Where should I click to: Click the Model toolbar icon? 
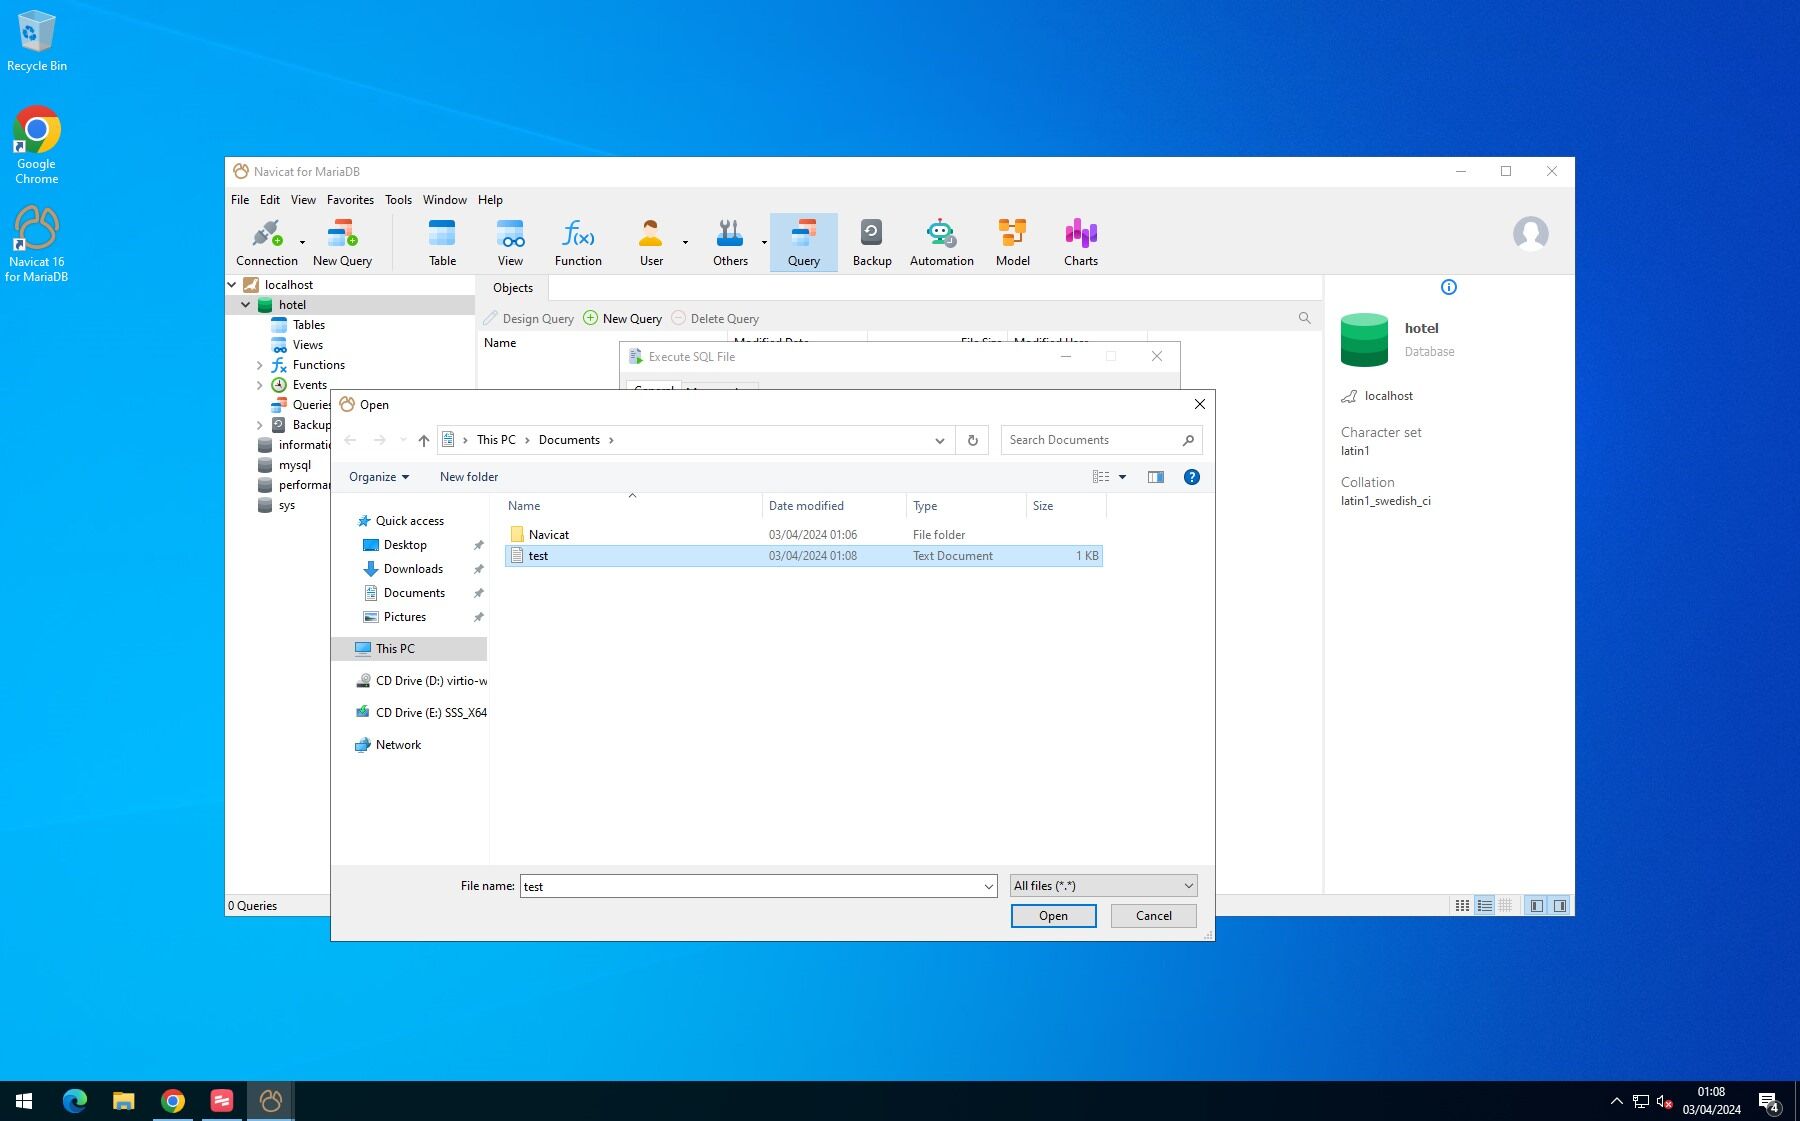1012,243
